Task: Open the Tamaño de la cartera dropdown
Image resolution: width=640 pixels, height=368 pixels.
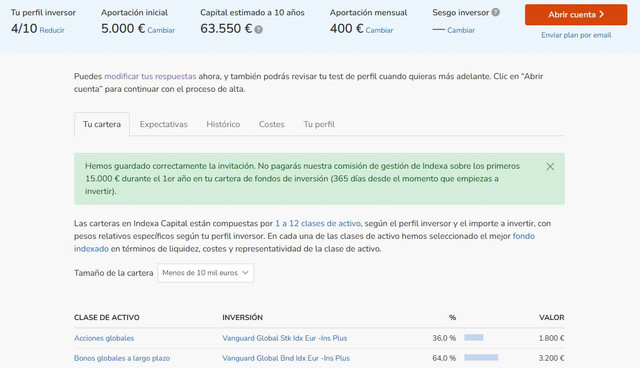Action: (x=205, y=273)
